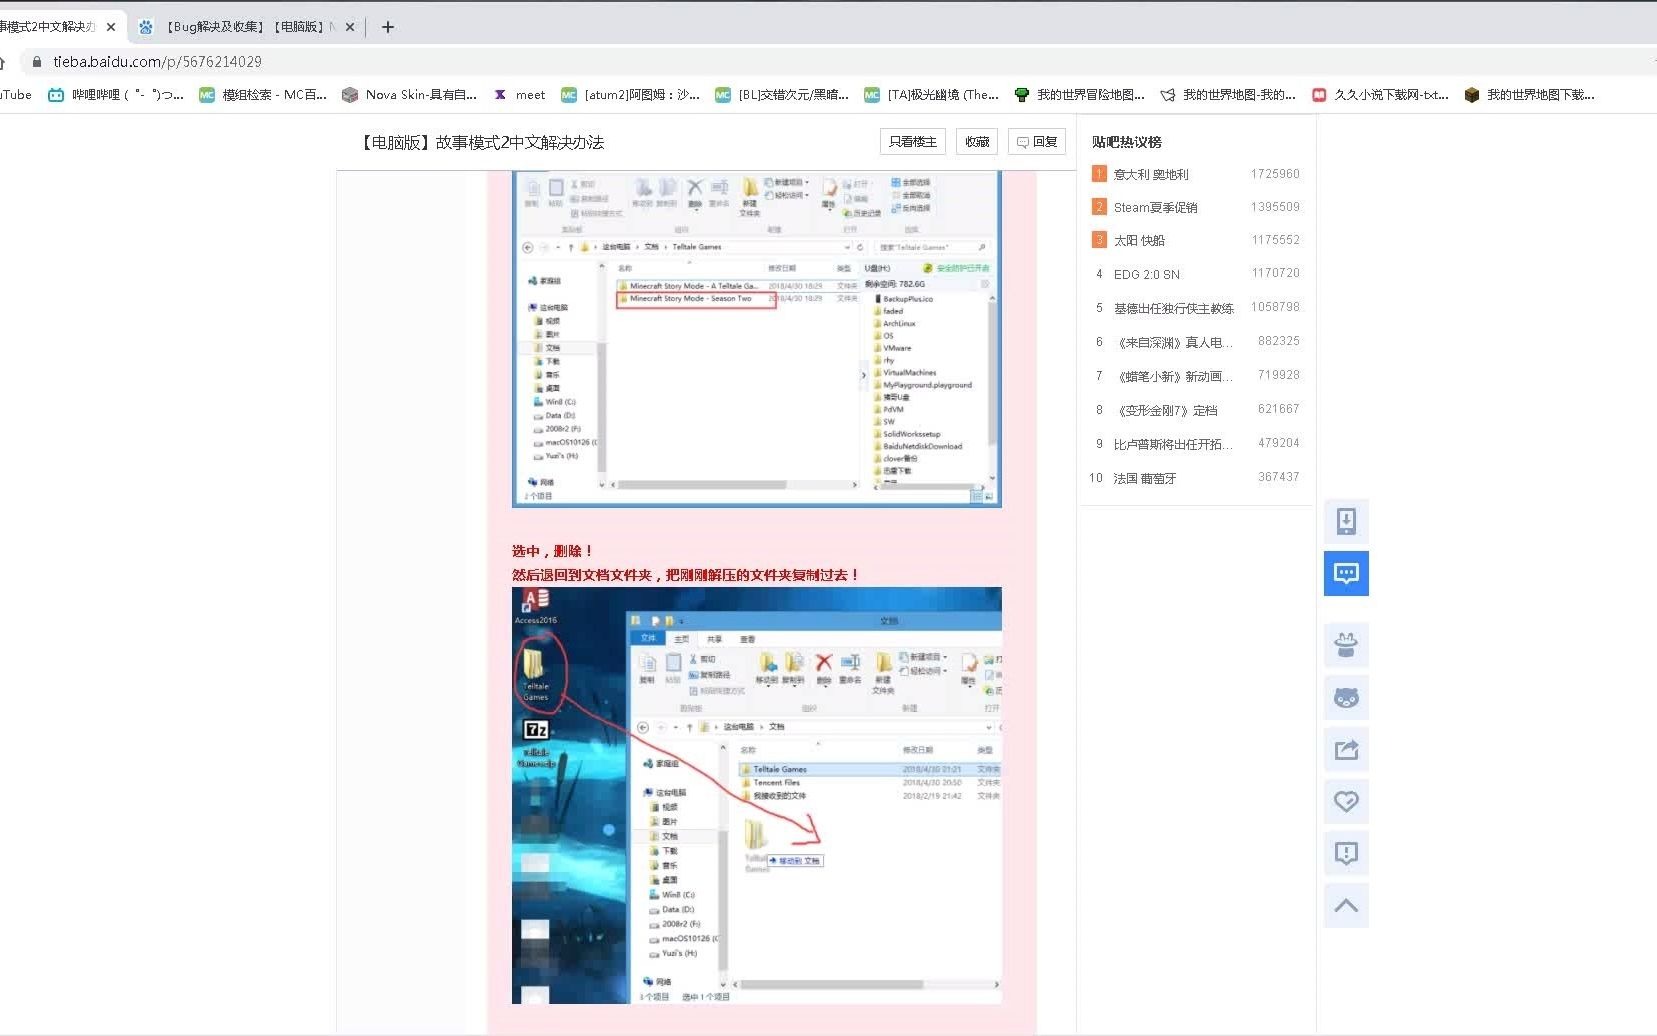
Task: Click the magician hat sidebar icon
Action: coord(1346,645)
